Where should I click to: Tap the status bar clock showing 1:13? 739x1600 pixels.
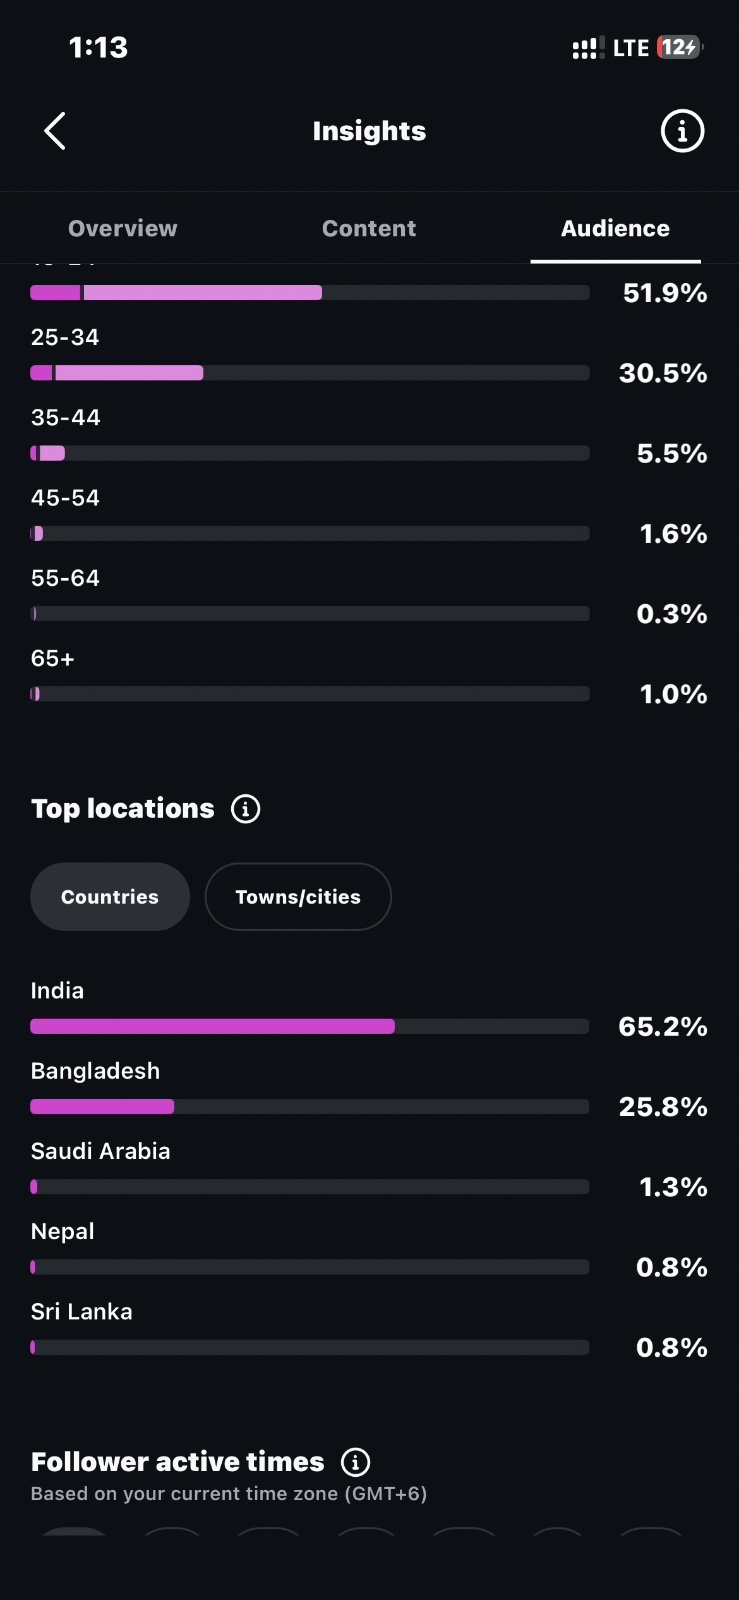tap(98, 47)
